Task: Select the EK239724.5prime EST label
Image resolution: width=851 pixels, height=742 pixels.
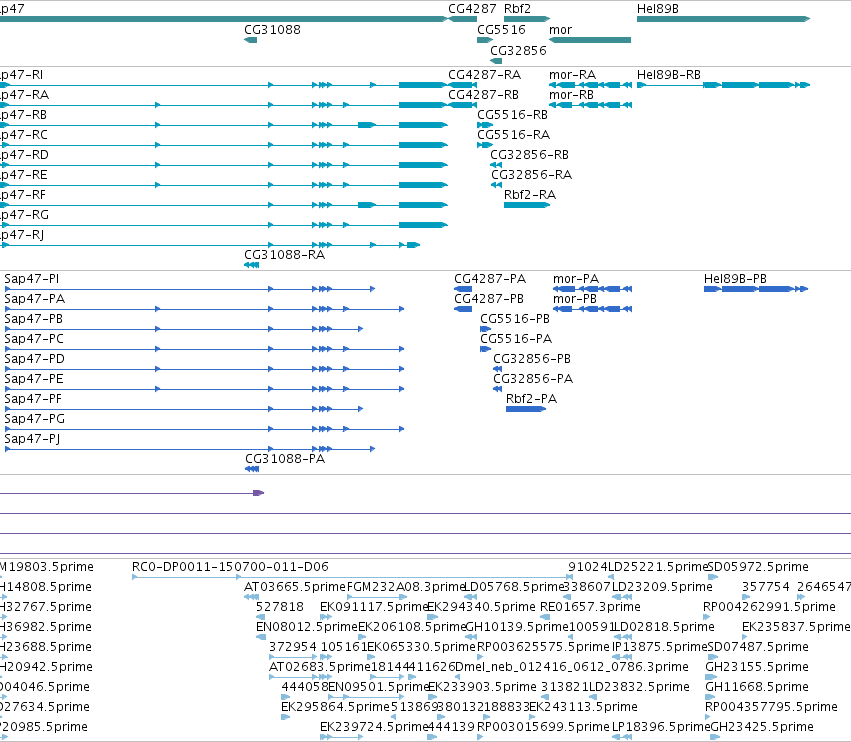Action: tap(374, 727)
